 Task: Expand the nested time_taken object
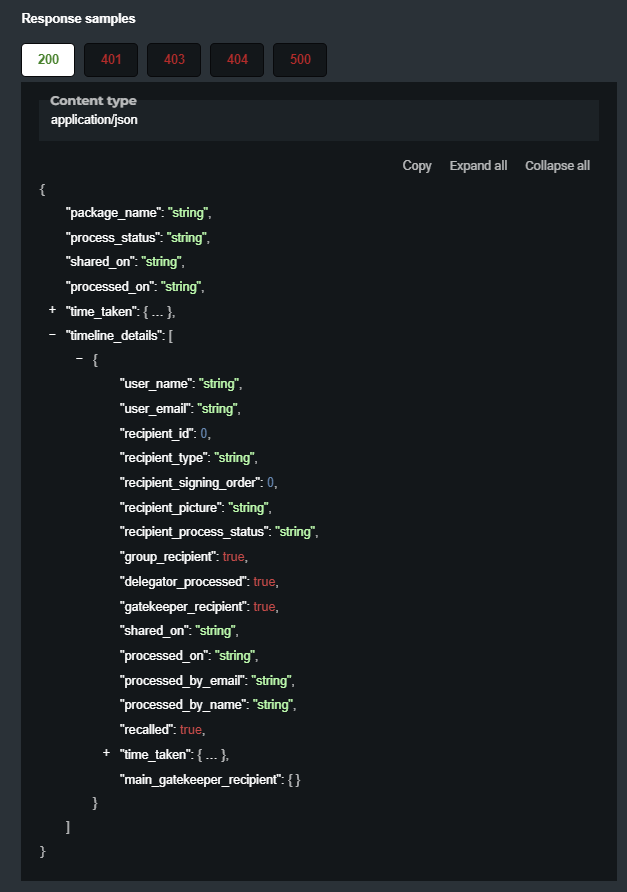106,753
